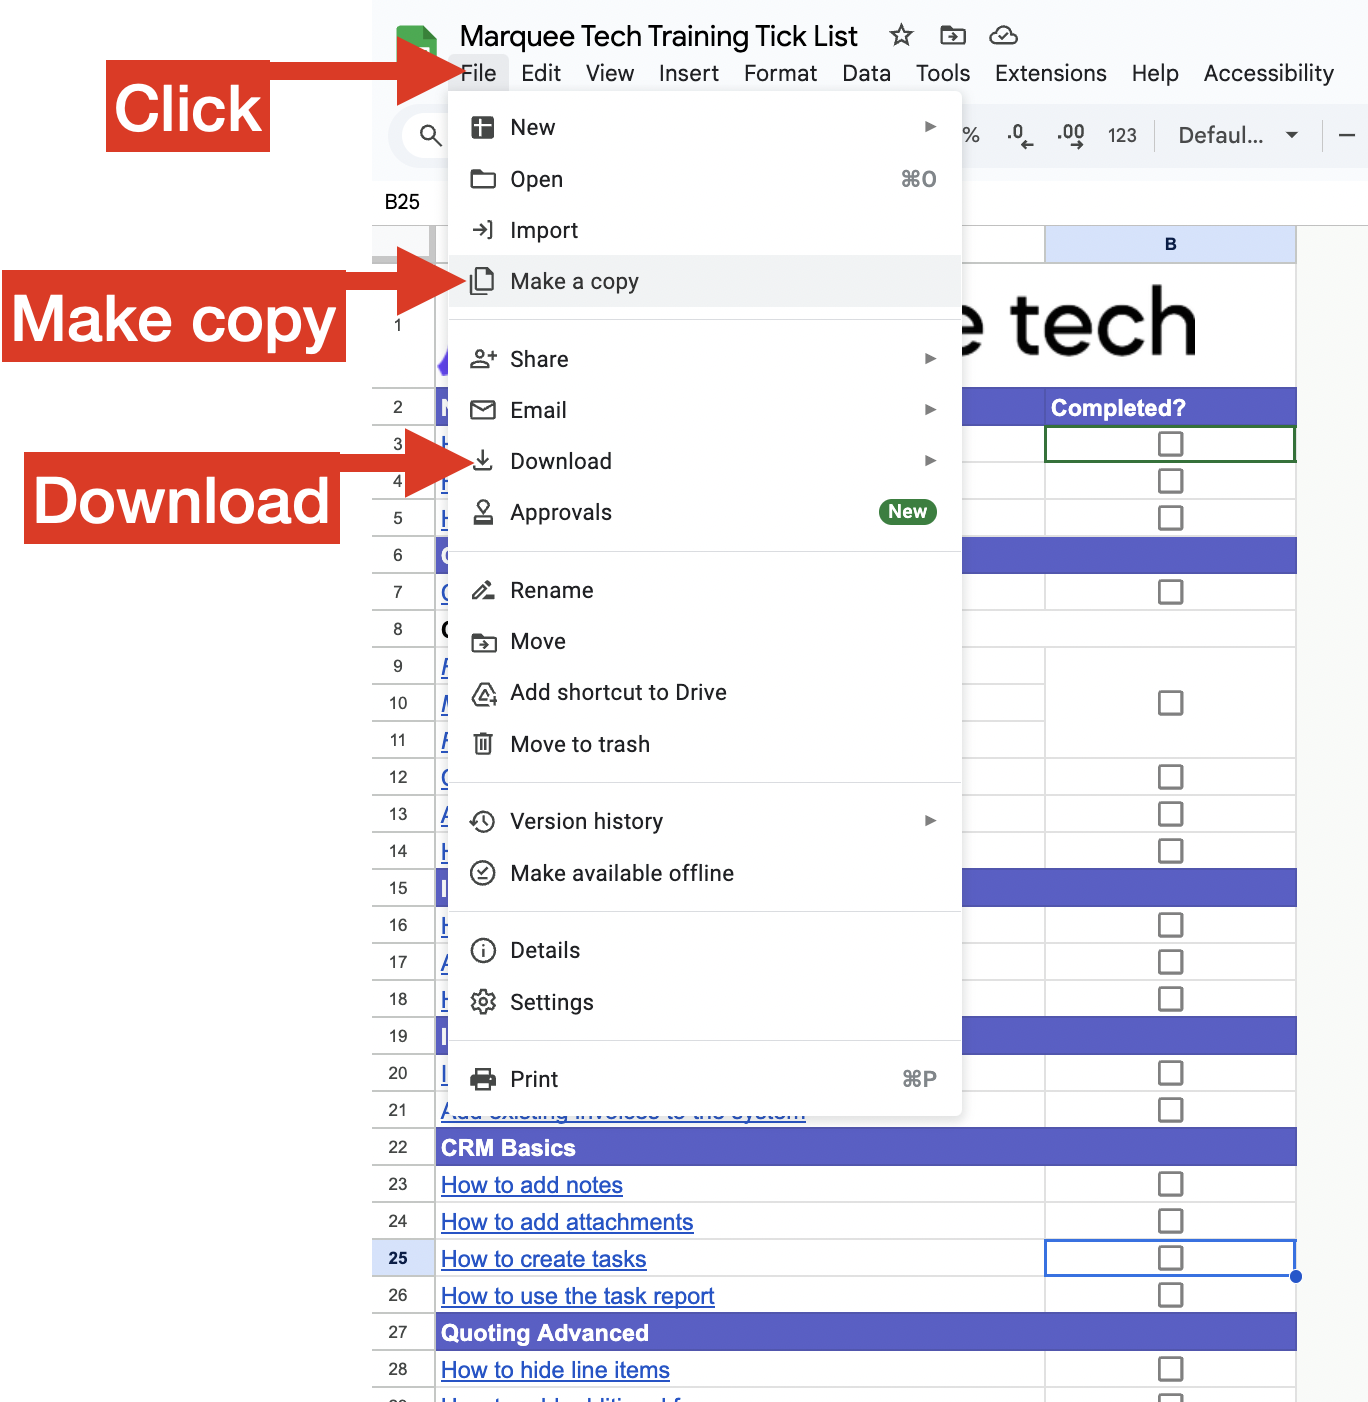Tick the checkbox for How to hide line items
This screenshot has height=1402, width=1368.
pos(1170,1369)
